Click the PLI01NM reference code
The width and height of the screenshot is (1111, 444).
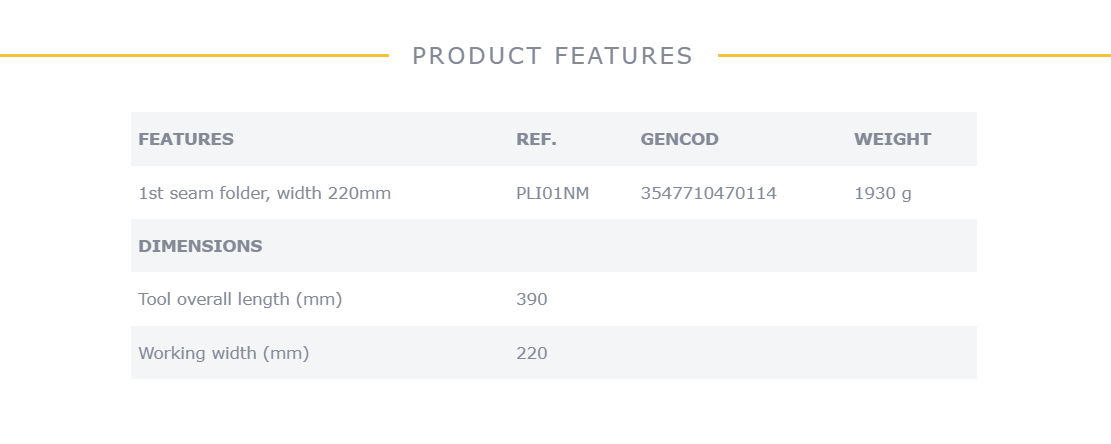pyautogui.click(x=553, y=193)
